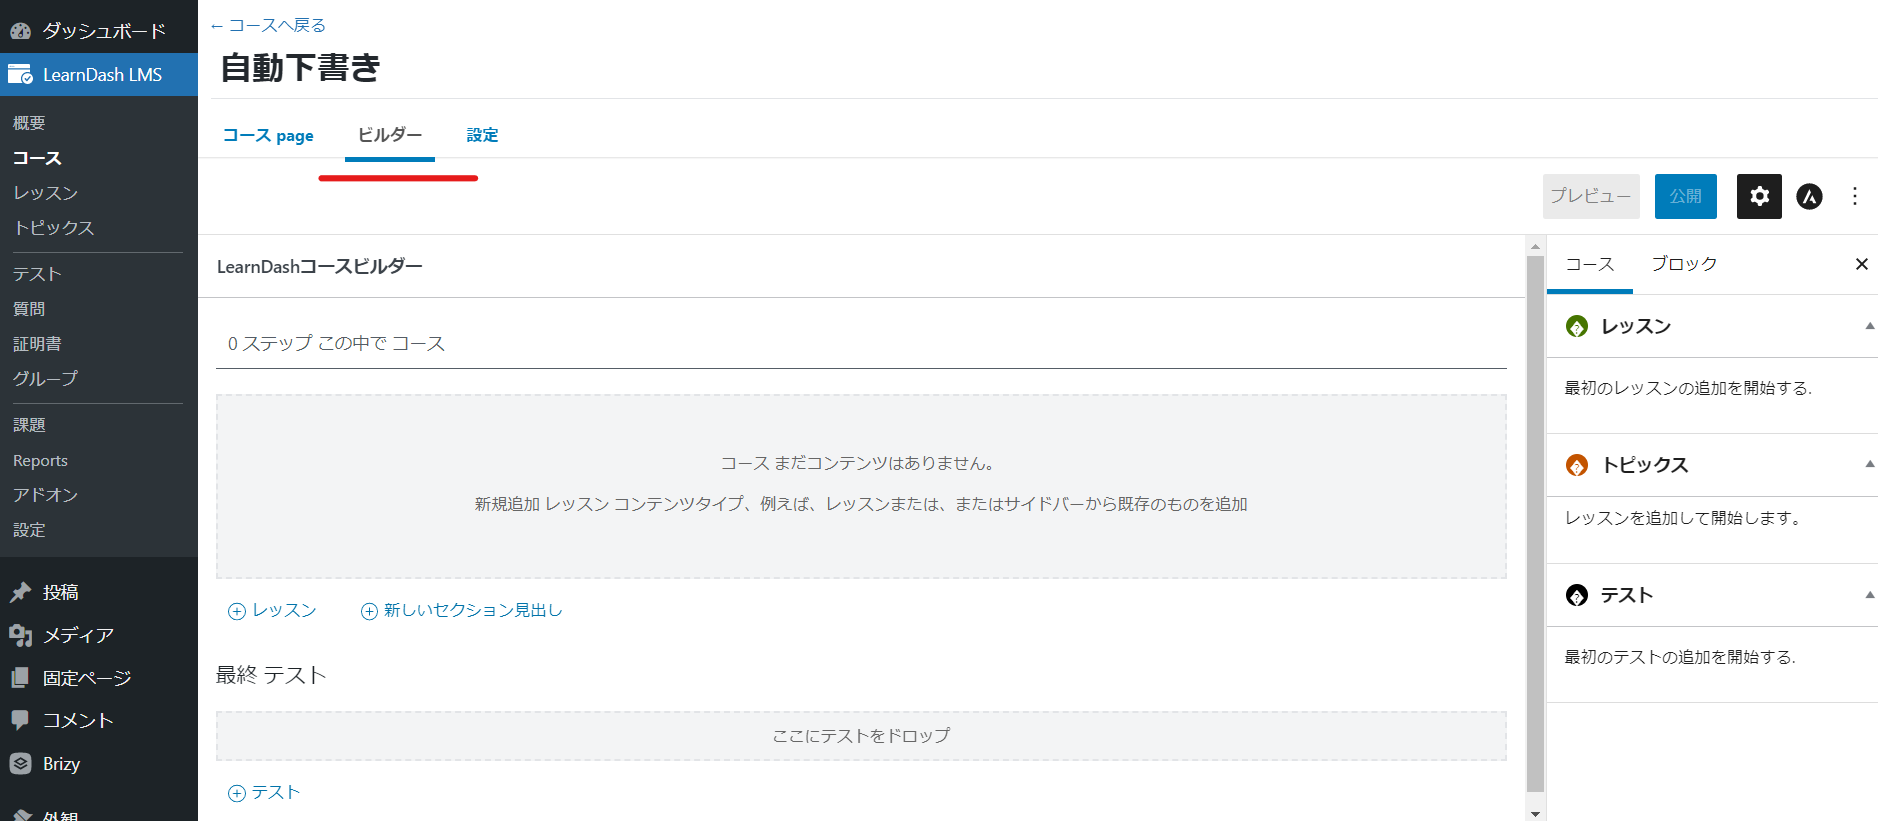This screenshot has height=821, width=1878.
Task: Click the blue 公開 button
Action: point(1685,196)
